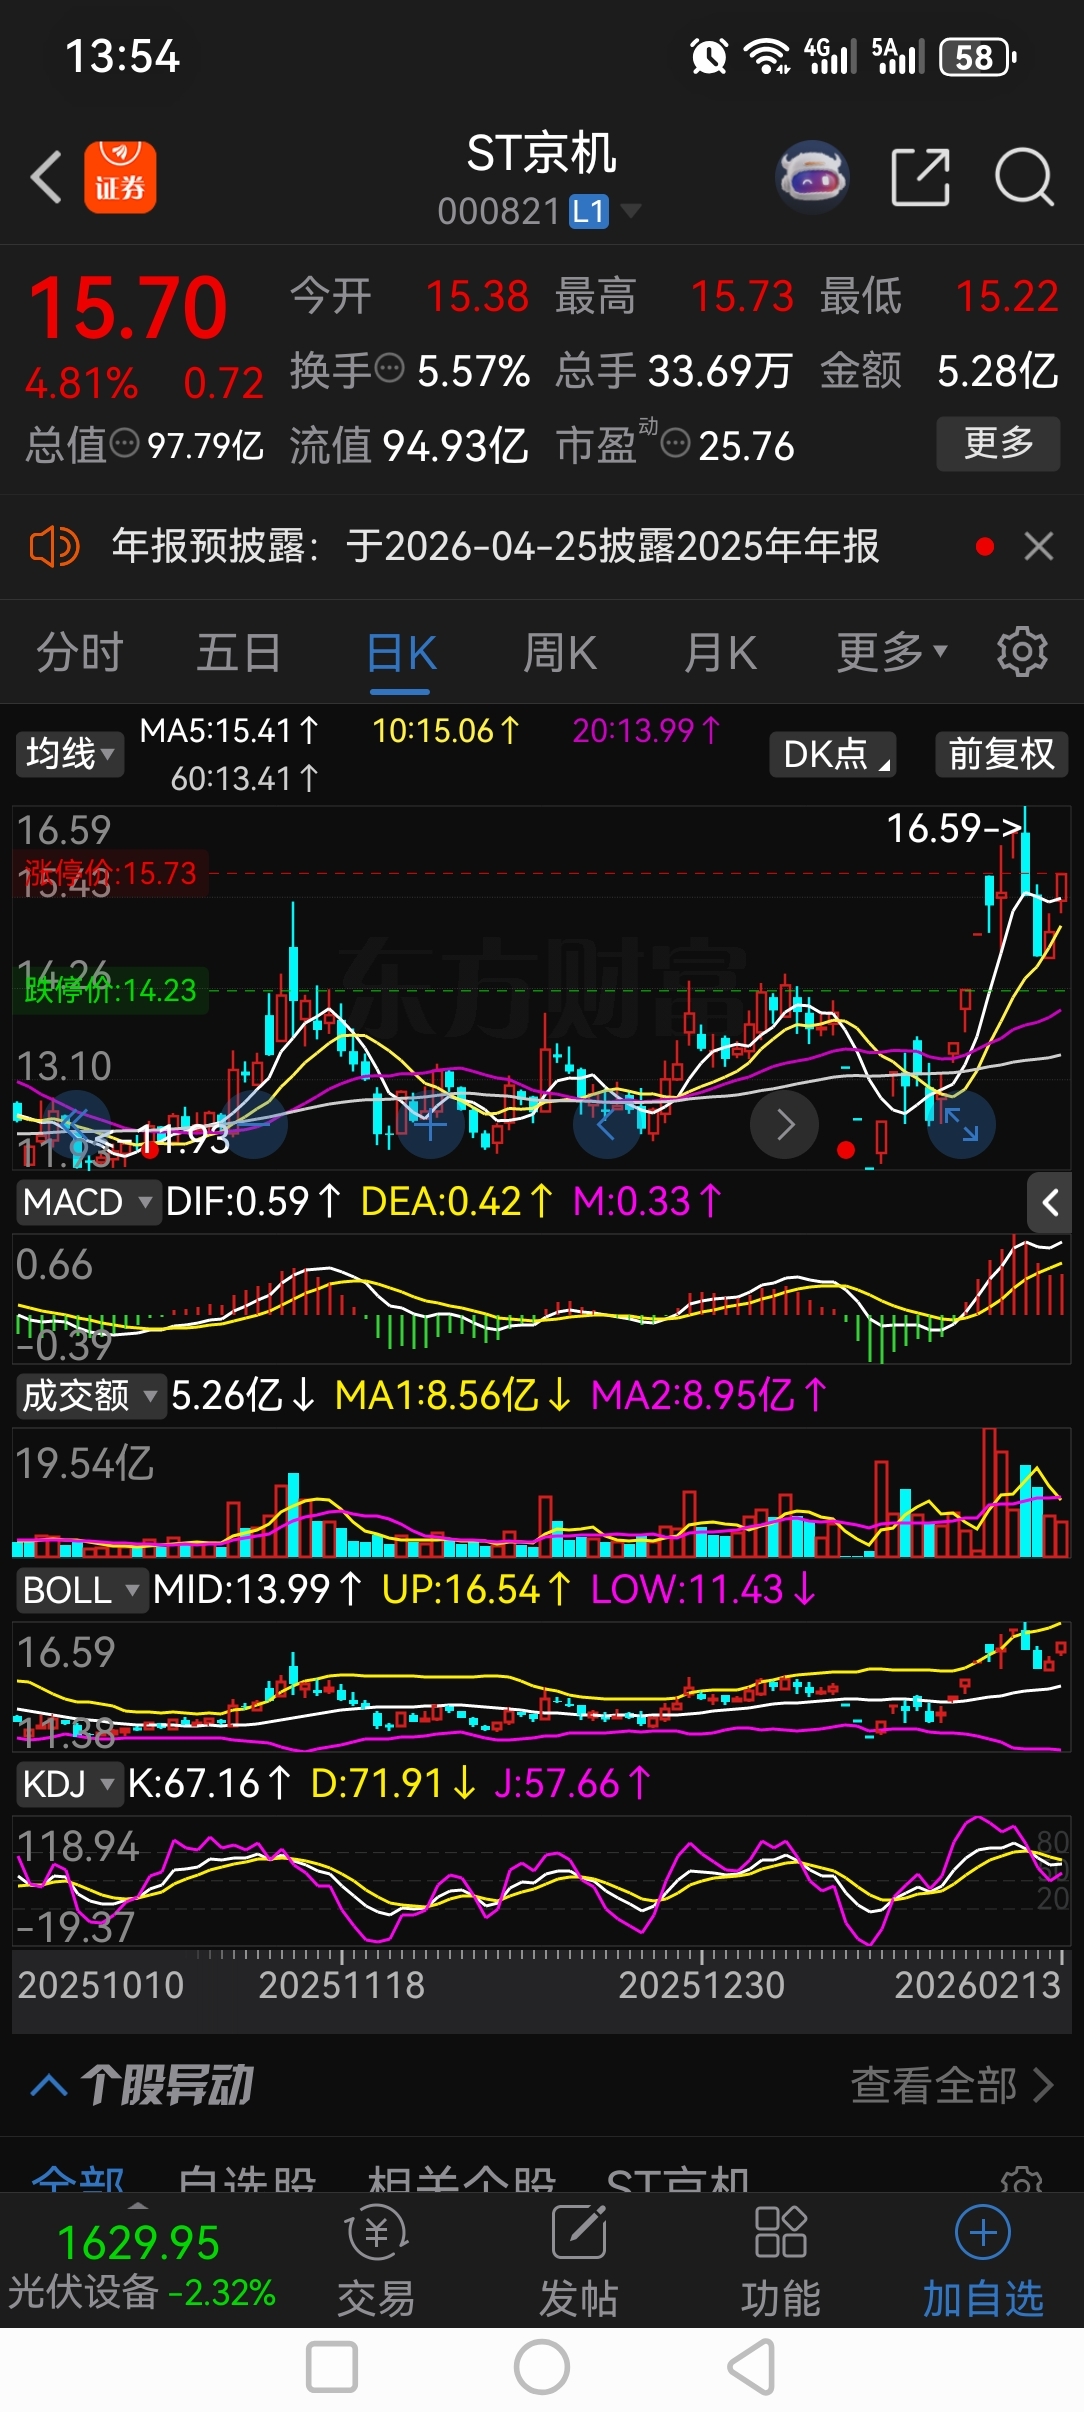Tap the 涨停价:15.73 line label
The width and height of the screenshot is (1084, 2412).
pos(111,873)
